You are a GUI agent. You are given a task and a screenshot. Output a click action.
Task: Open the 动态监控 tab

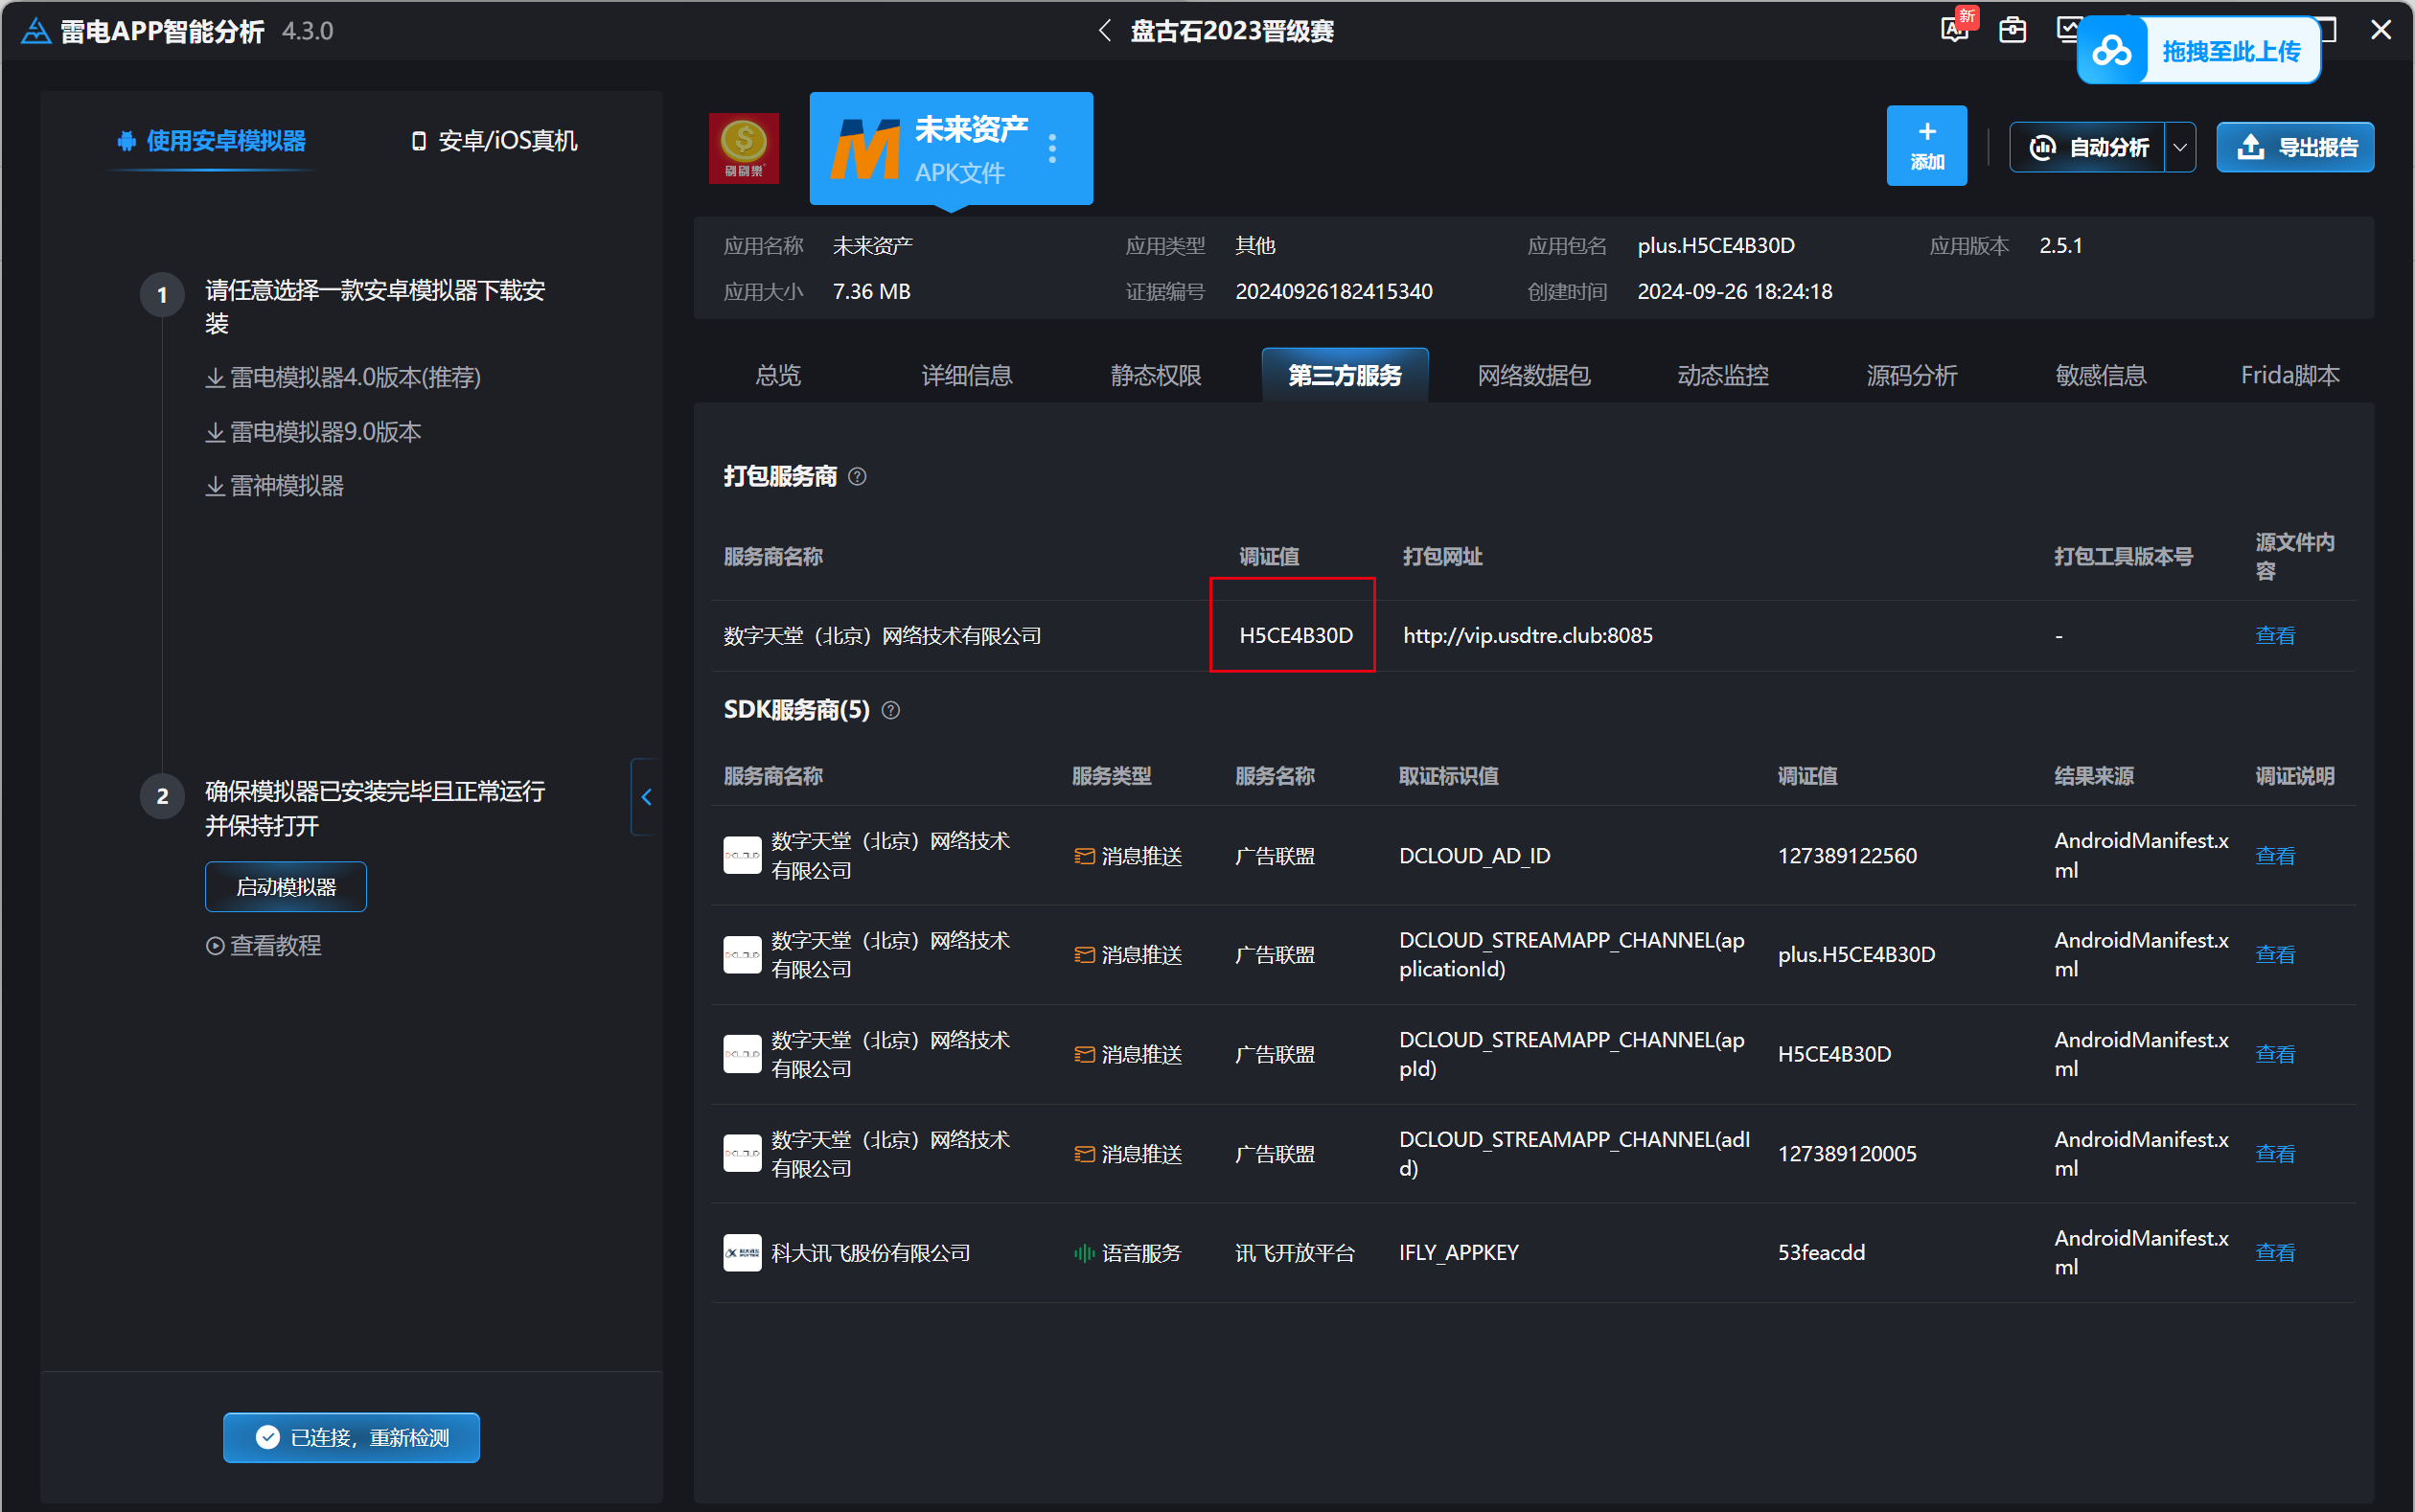pos(1722,376)
